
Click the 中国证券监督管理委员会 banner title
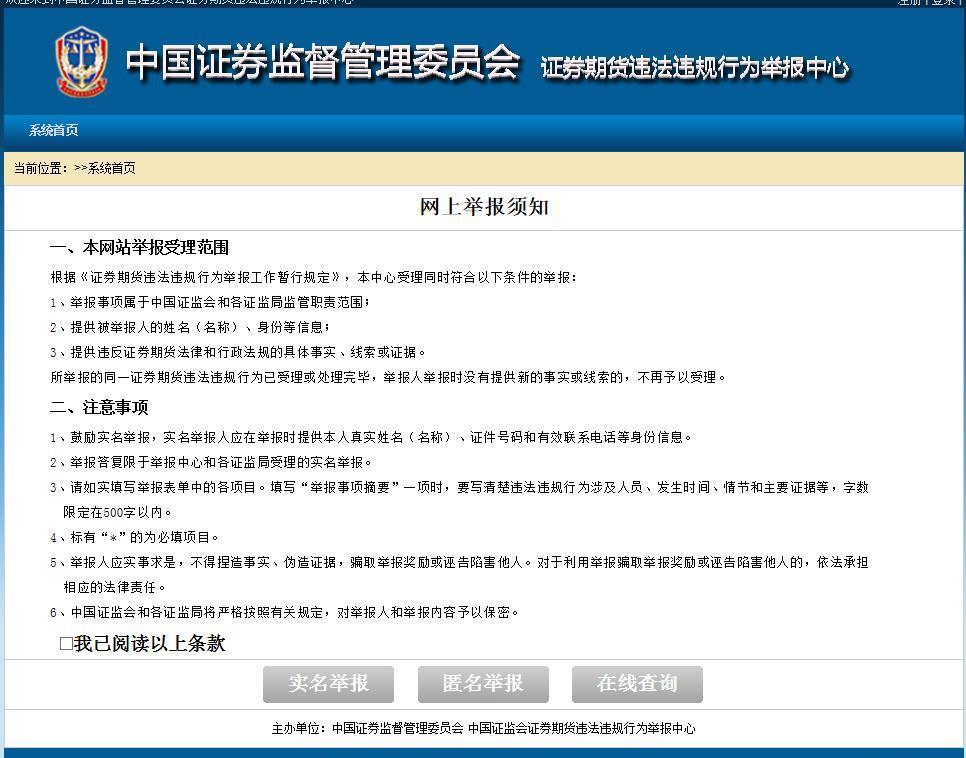click(323, 62)
